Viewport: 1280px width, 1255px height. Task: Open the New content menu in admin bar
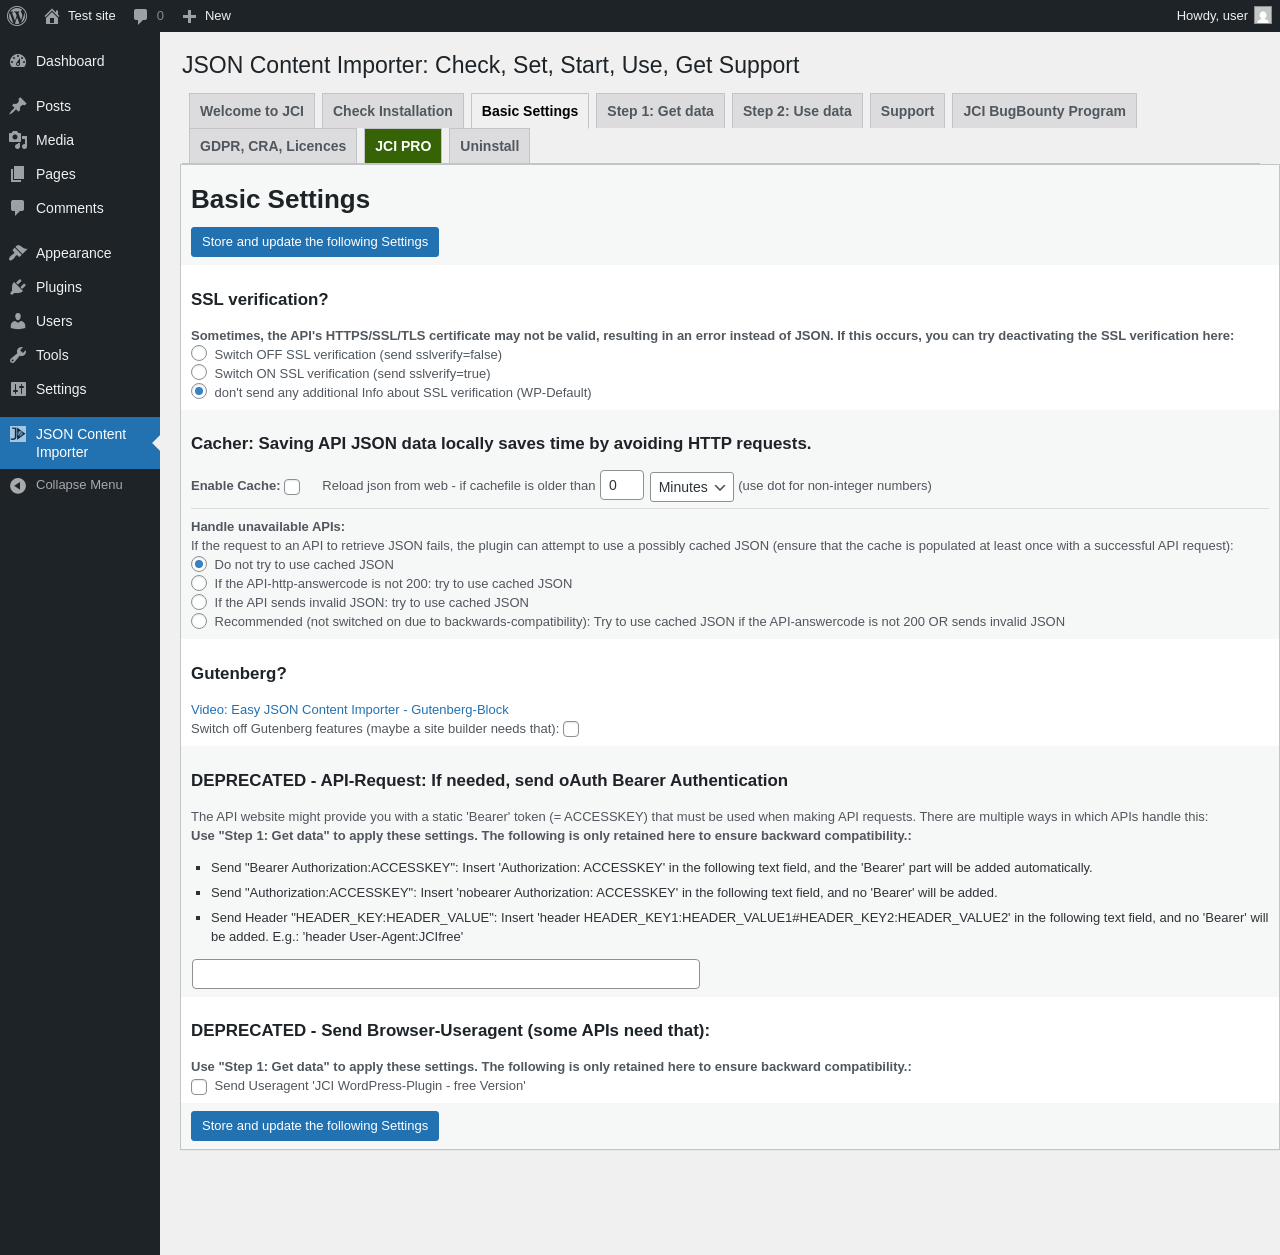[x=207, y=16]
